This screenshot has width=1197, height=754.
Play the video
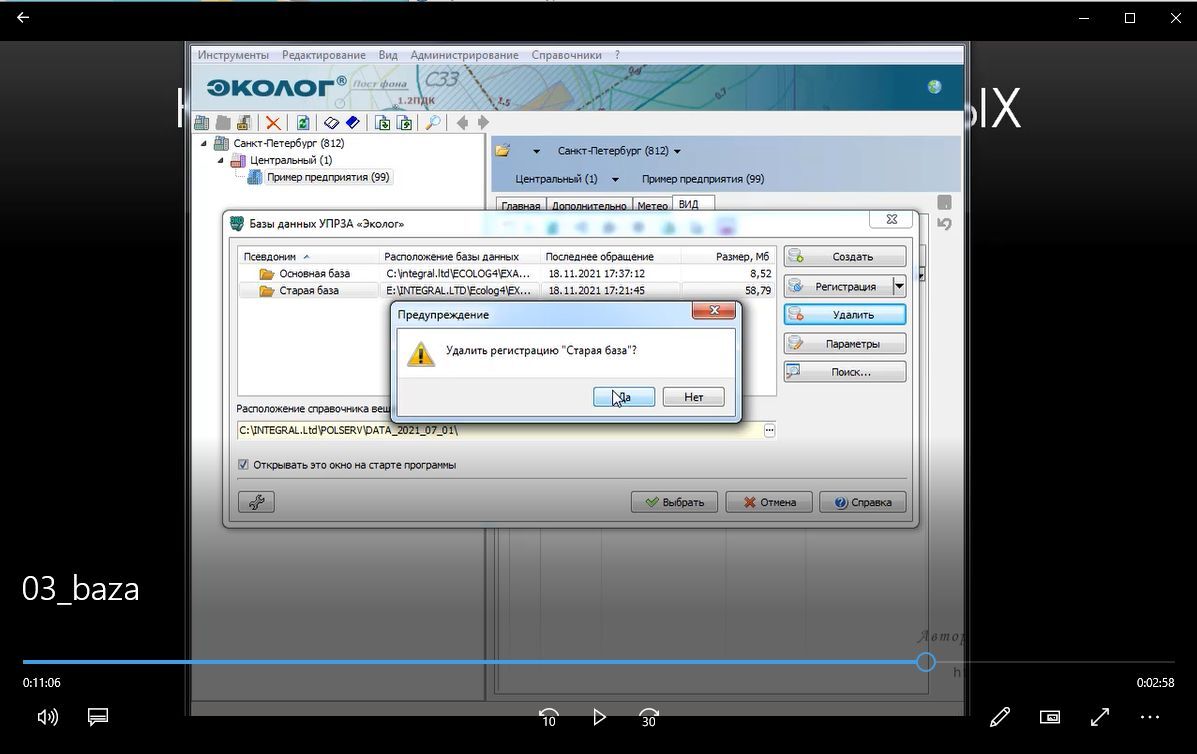tap(599, 717)
